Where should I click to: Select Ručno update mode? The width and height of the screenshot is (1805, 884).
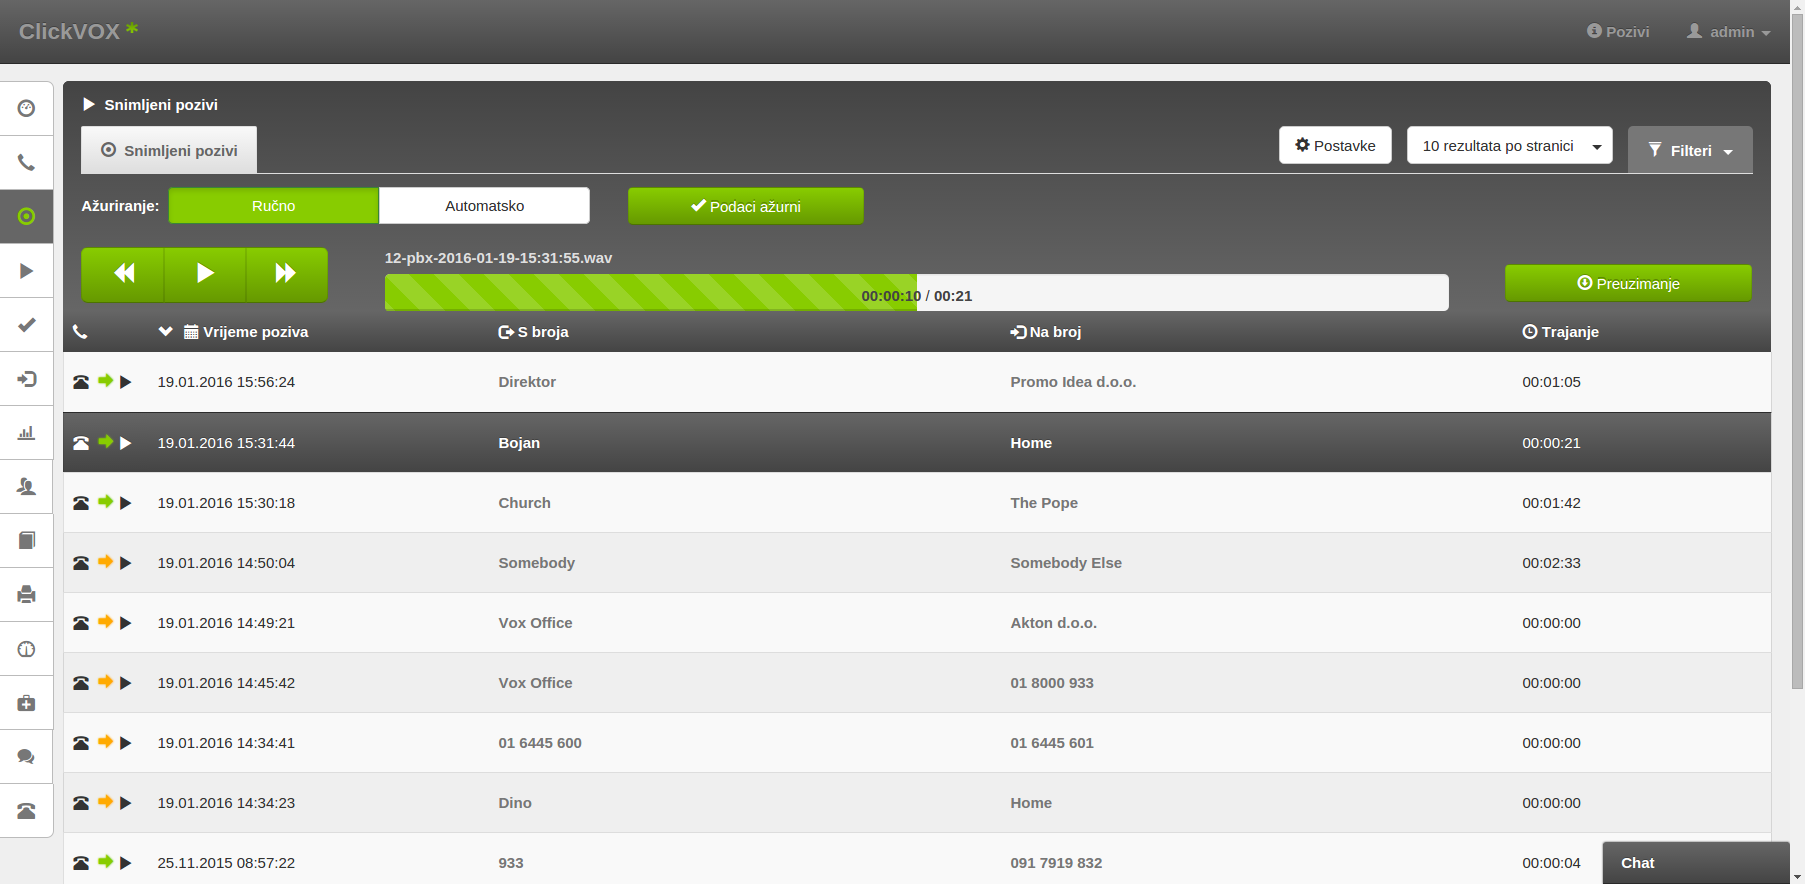tap(273, 206)
